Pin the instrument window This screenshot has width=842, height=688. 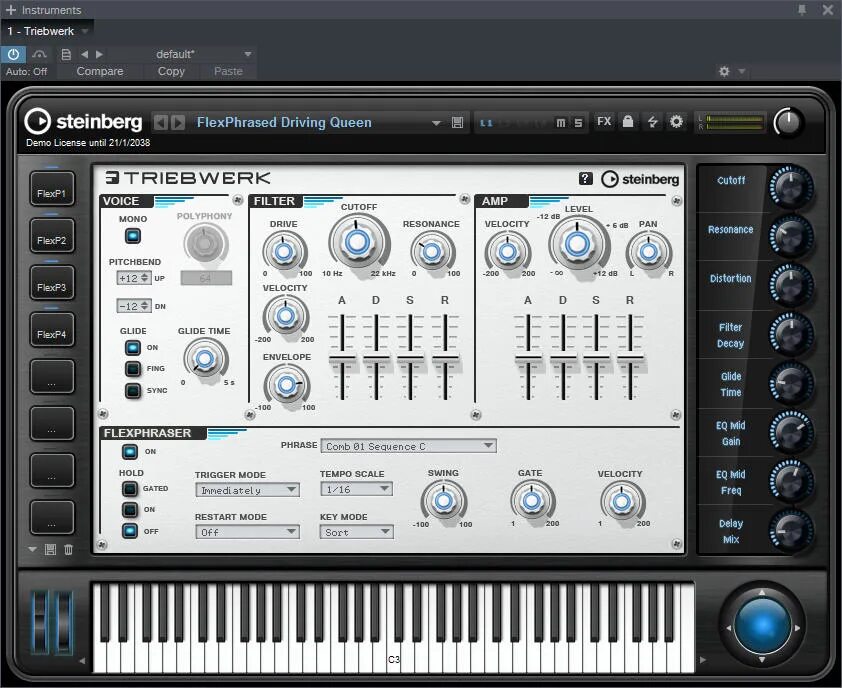pos(802,10)
